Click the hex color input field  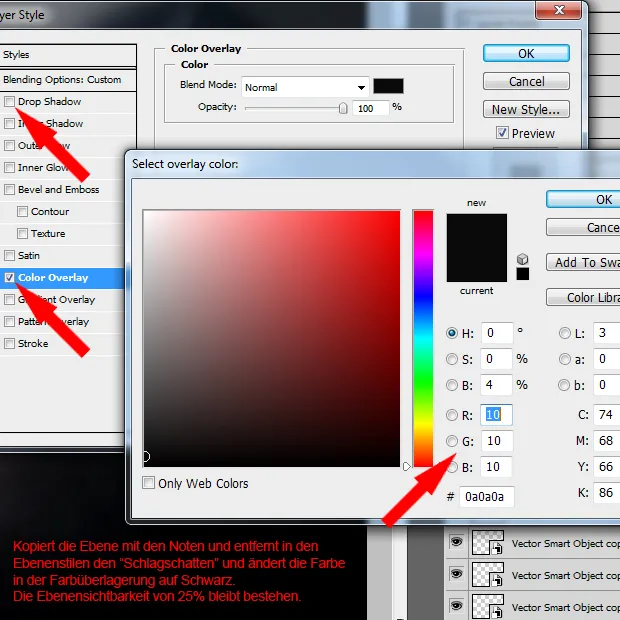point(487,497)
